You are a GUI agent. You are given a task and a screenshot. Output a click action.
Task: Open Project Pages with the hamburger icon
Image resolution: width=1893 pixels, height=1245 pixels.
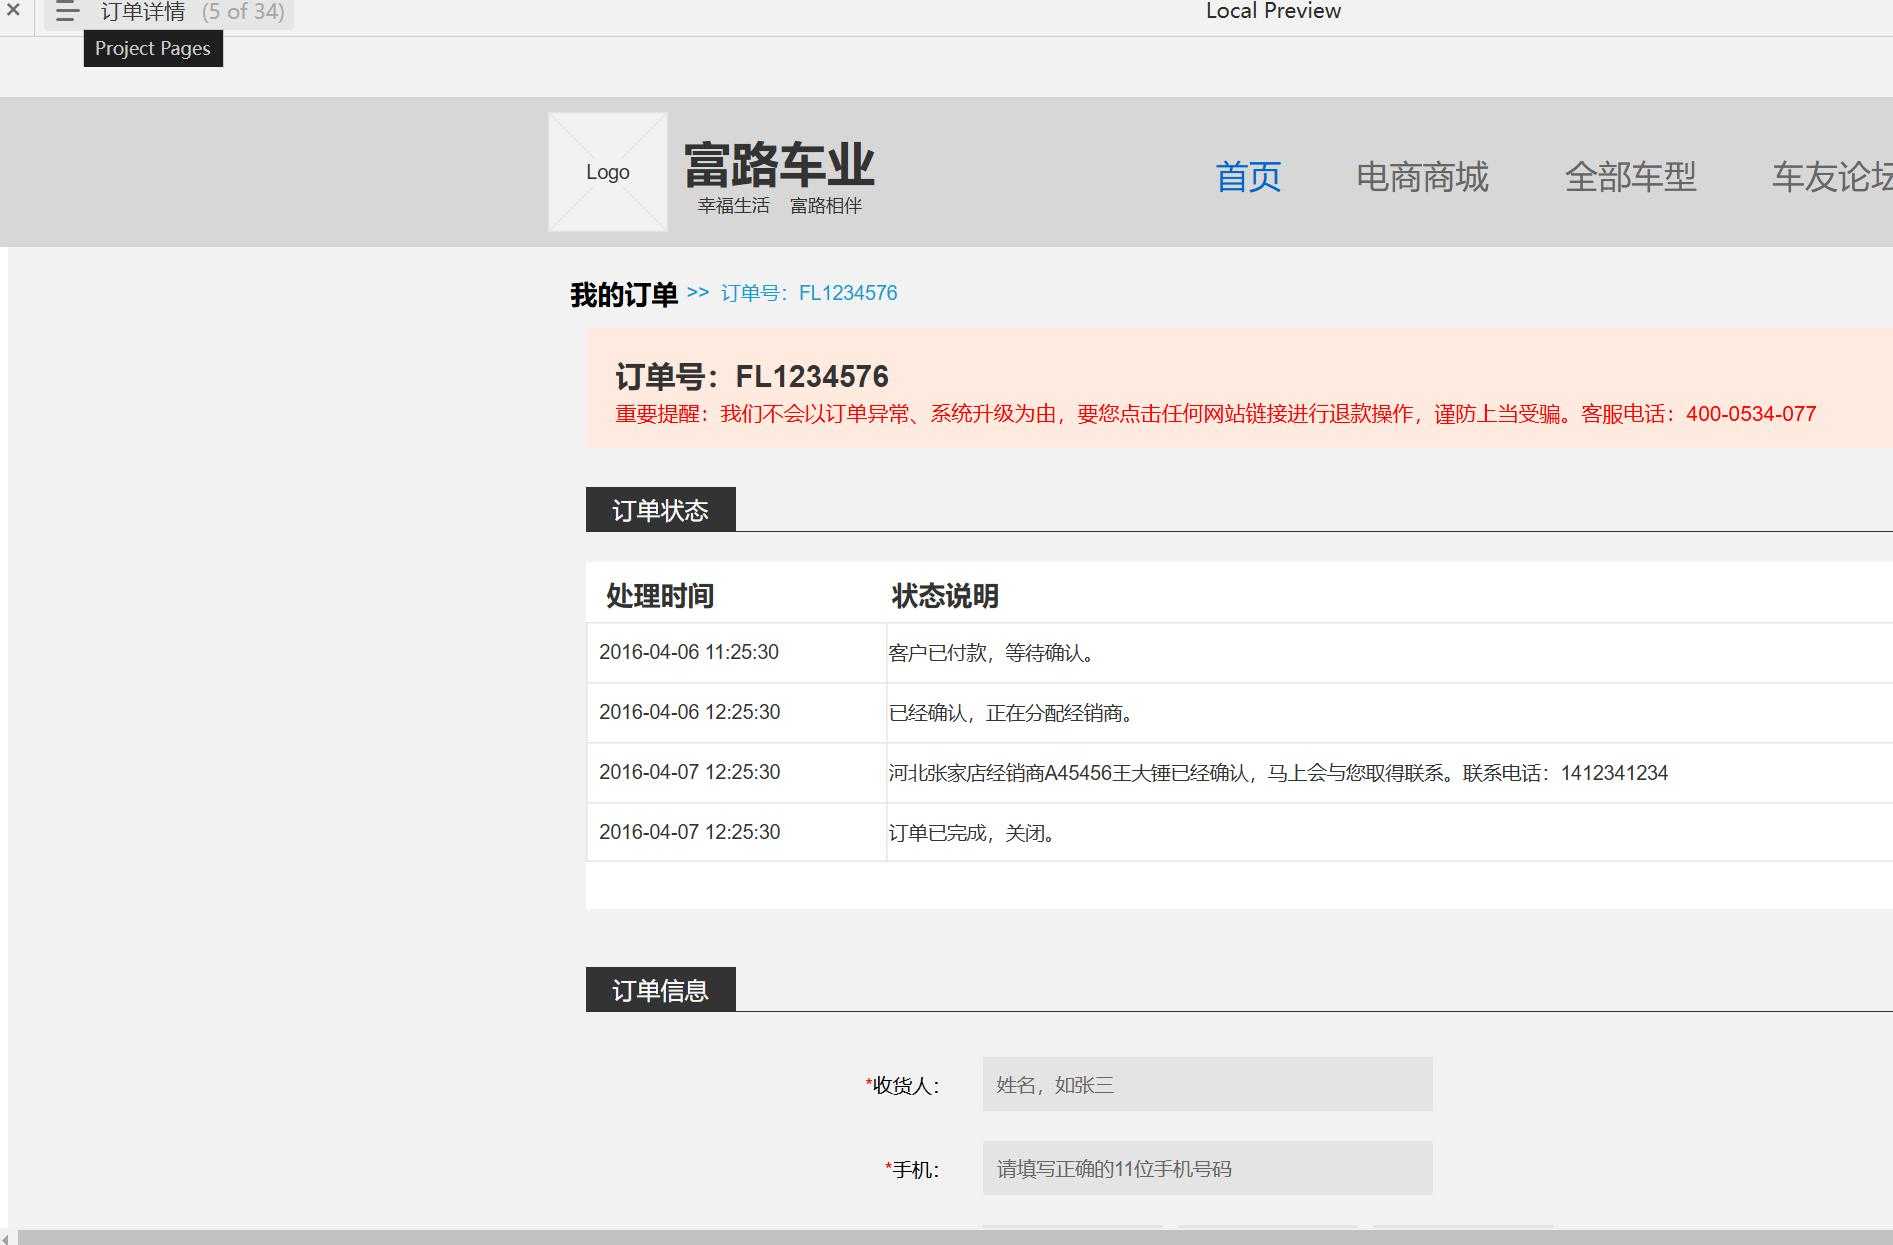(x=66, y=12)
